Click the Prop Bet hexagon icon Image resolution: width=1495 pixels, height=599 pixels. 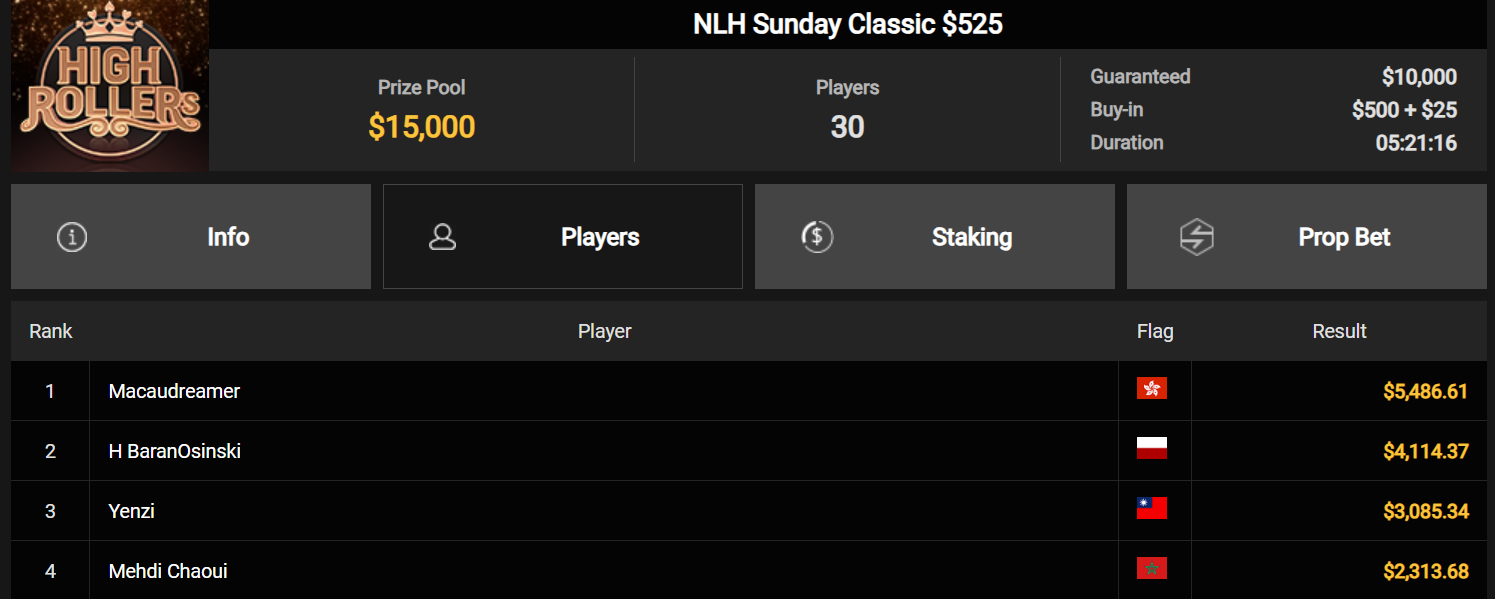(1196, 237)
